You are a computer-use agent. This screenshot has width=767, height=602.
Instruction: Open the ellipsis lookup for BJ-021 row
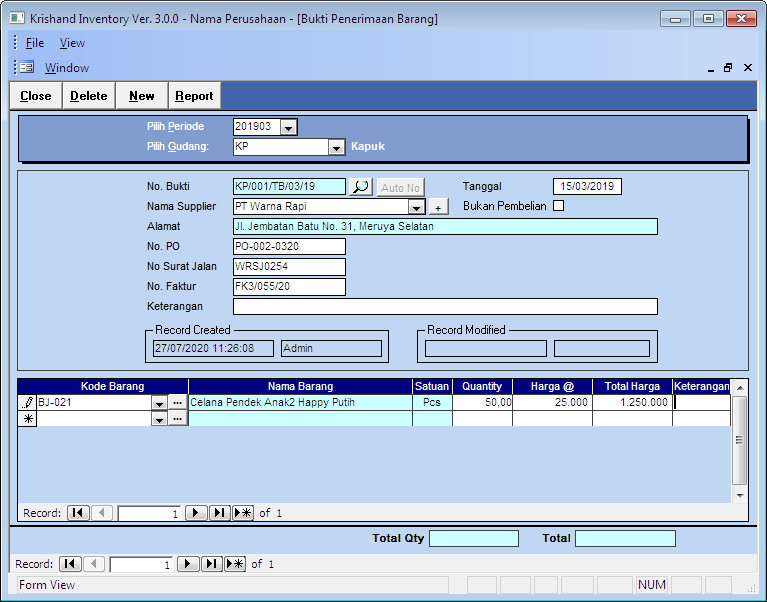tap(178, 402)
